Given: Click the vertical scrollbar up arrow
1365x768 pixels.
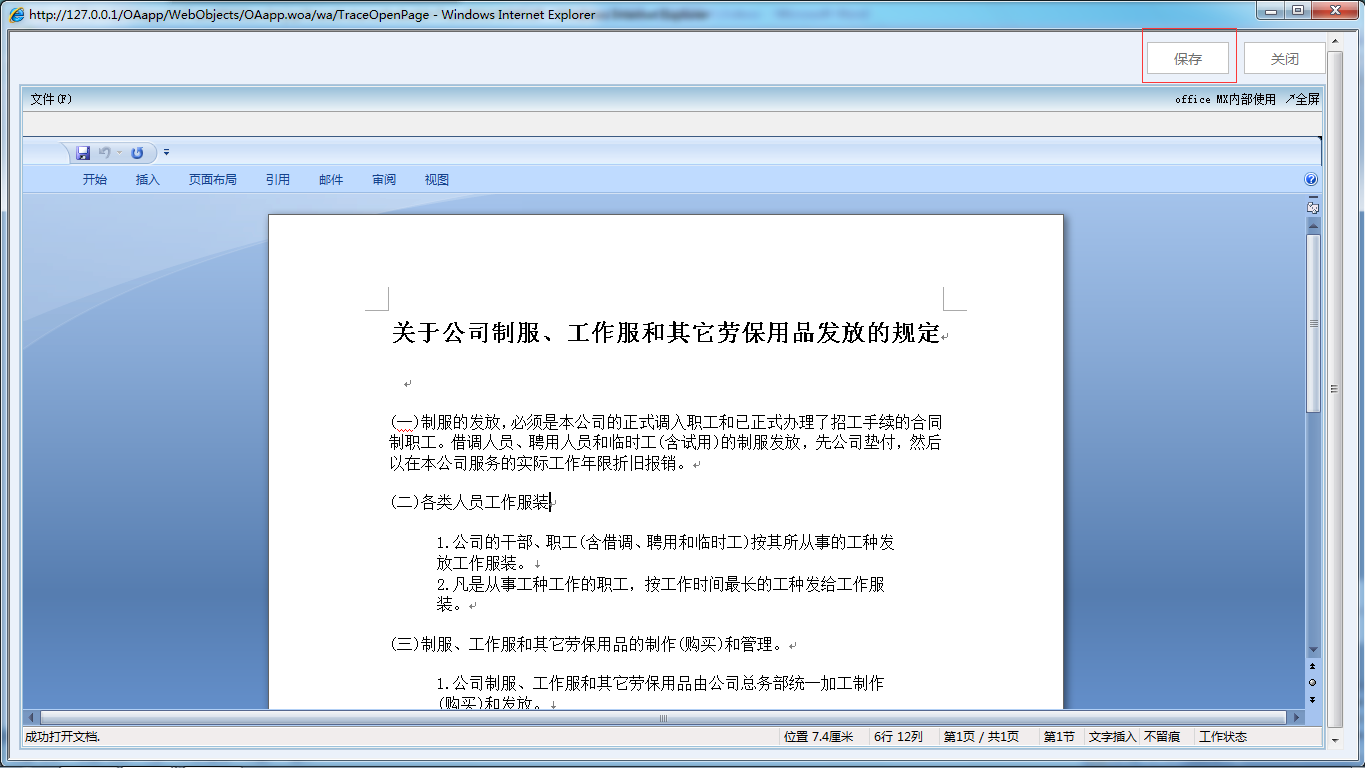Looking at the screenshot, I should point(1313,225).
